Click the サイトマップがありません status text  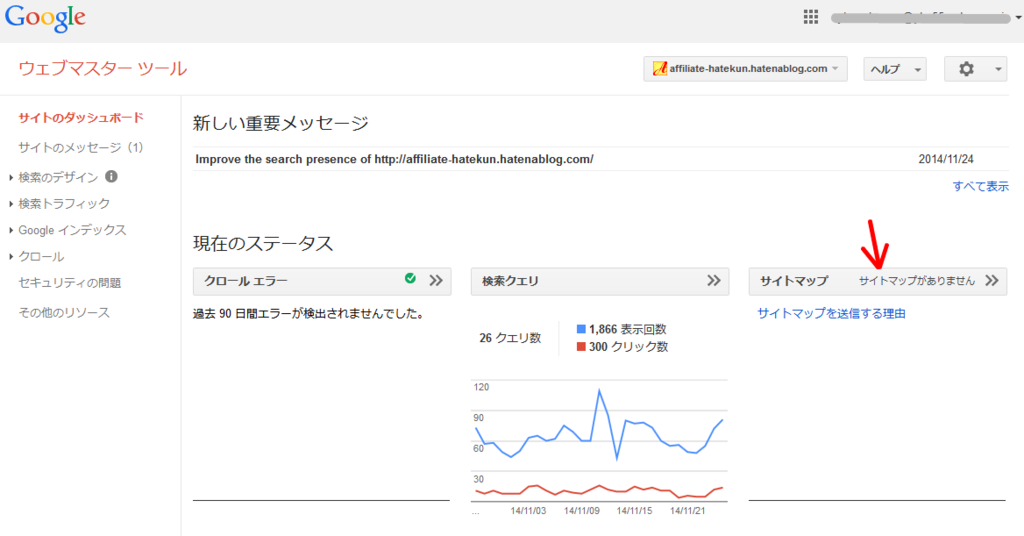click(x=916, y=281)
